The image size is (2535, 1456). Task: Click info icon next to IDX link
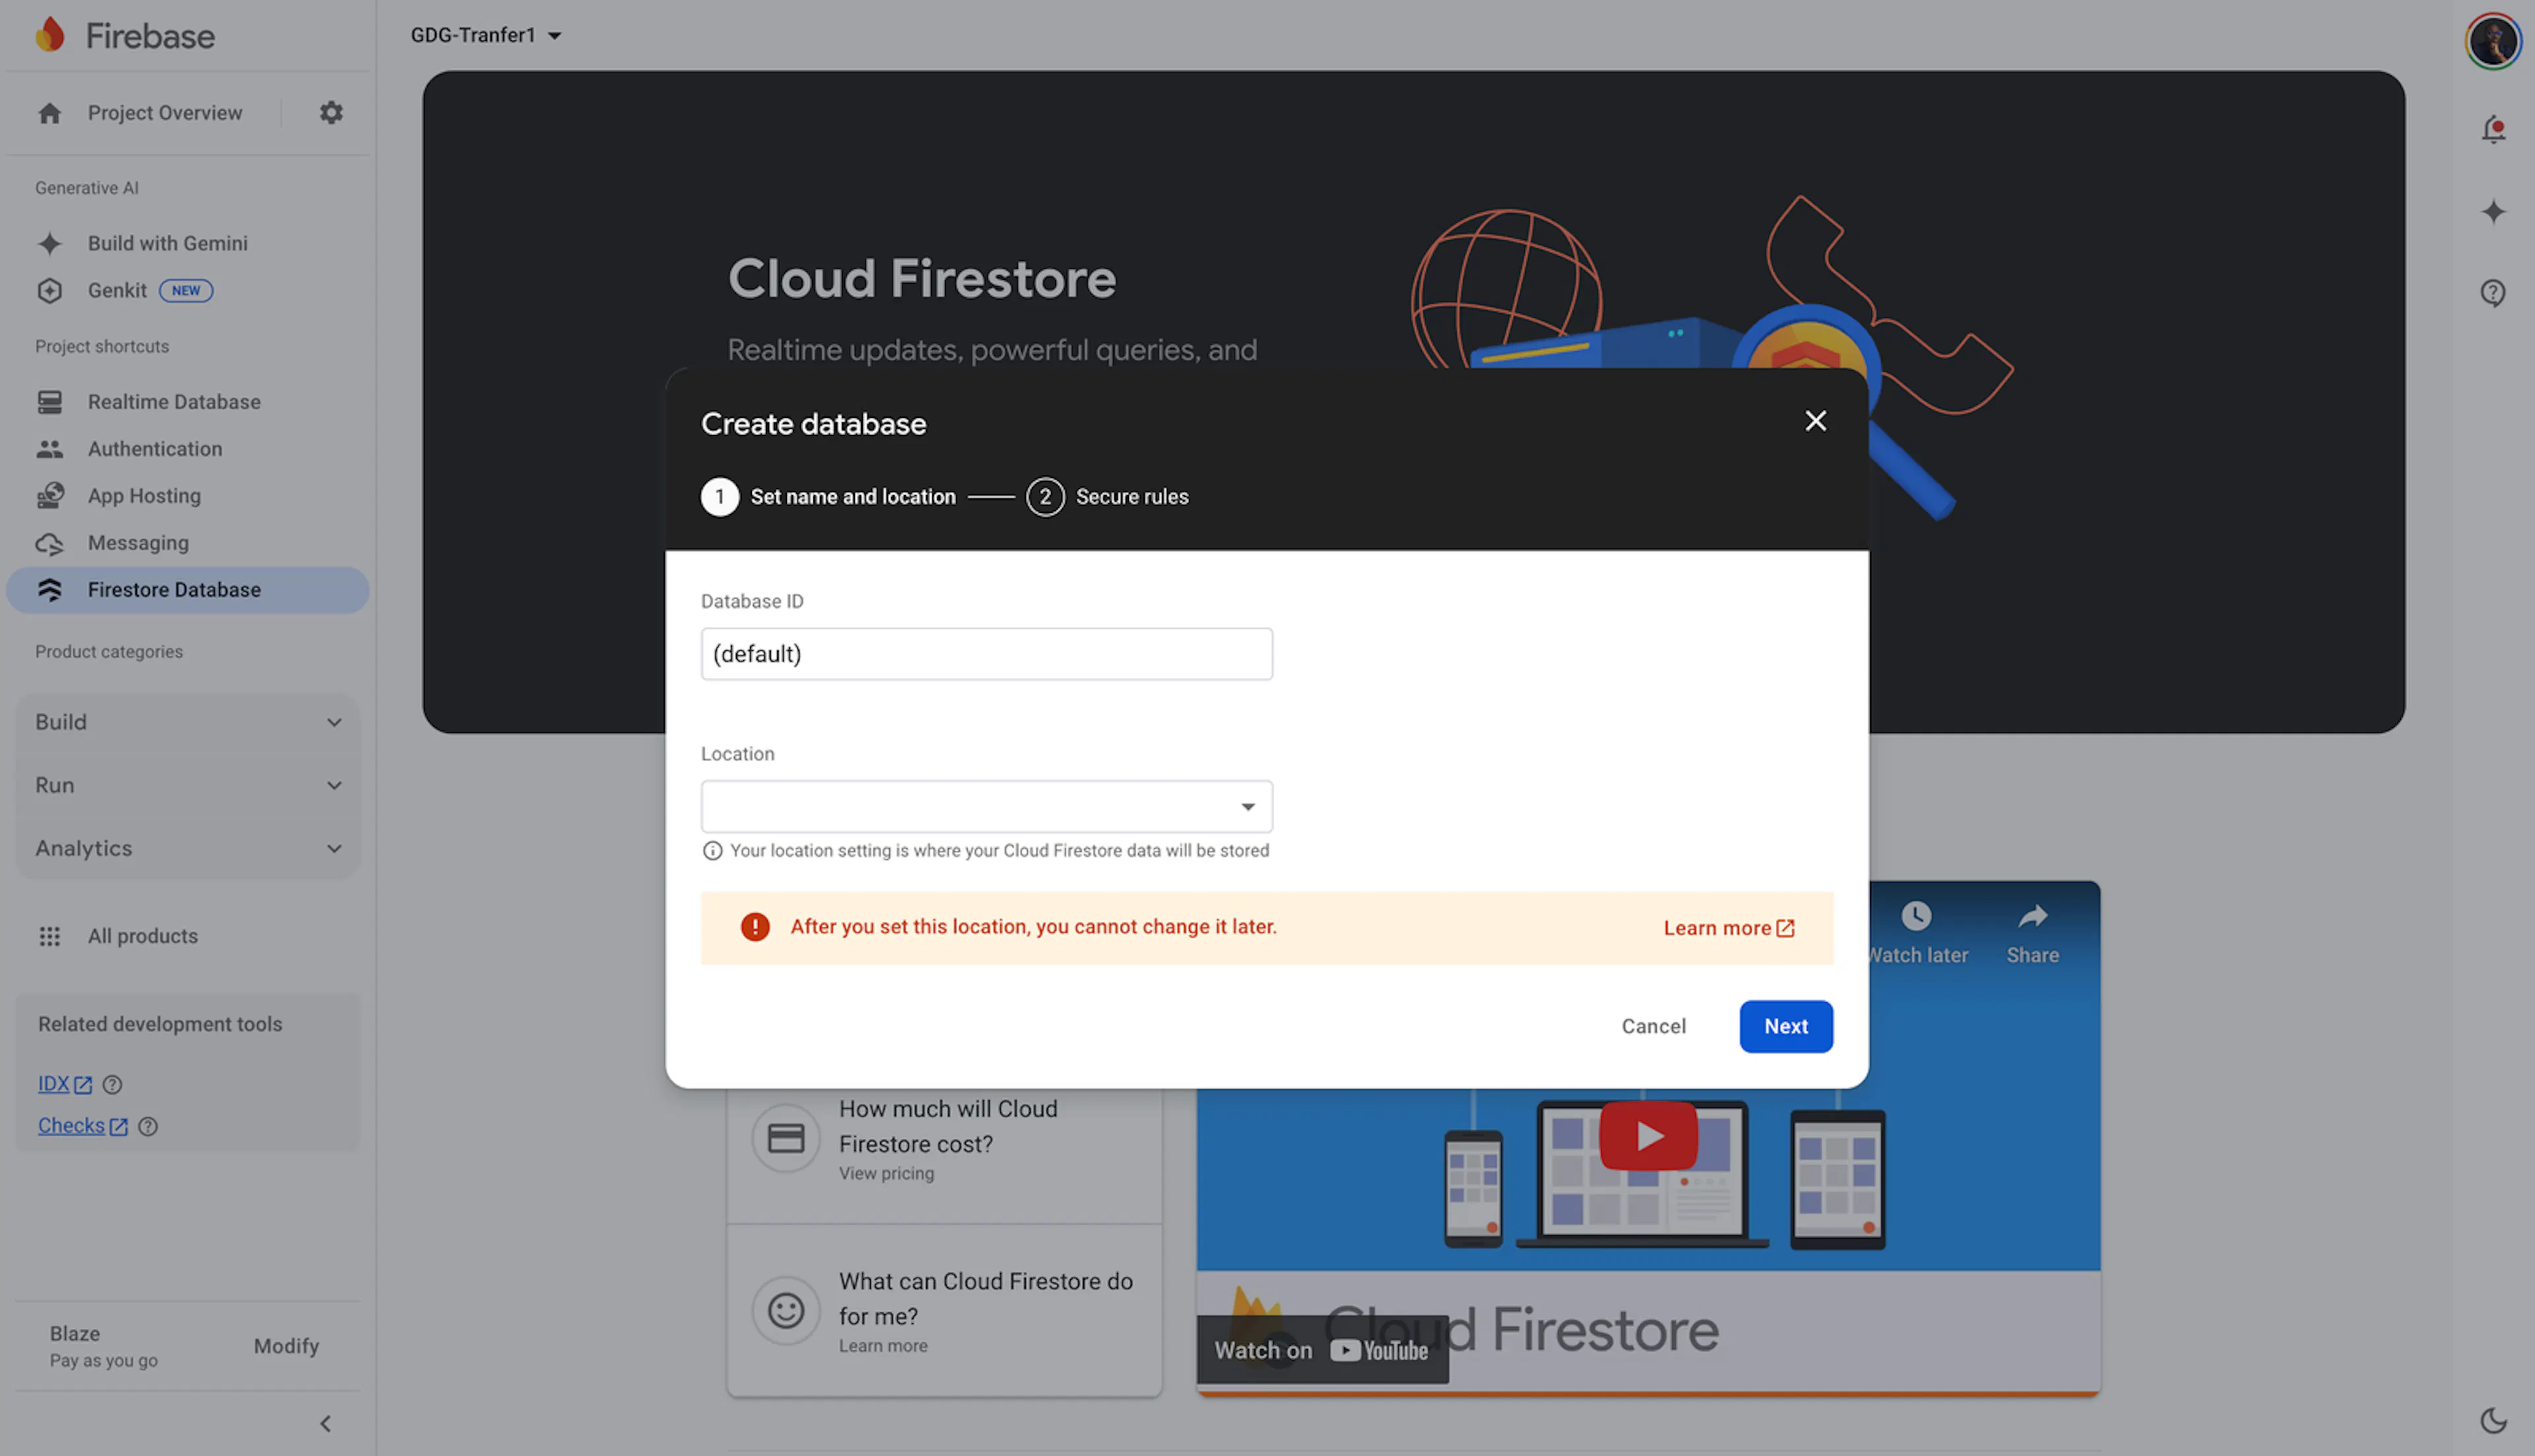[x=113, y=1084]
